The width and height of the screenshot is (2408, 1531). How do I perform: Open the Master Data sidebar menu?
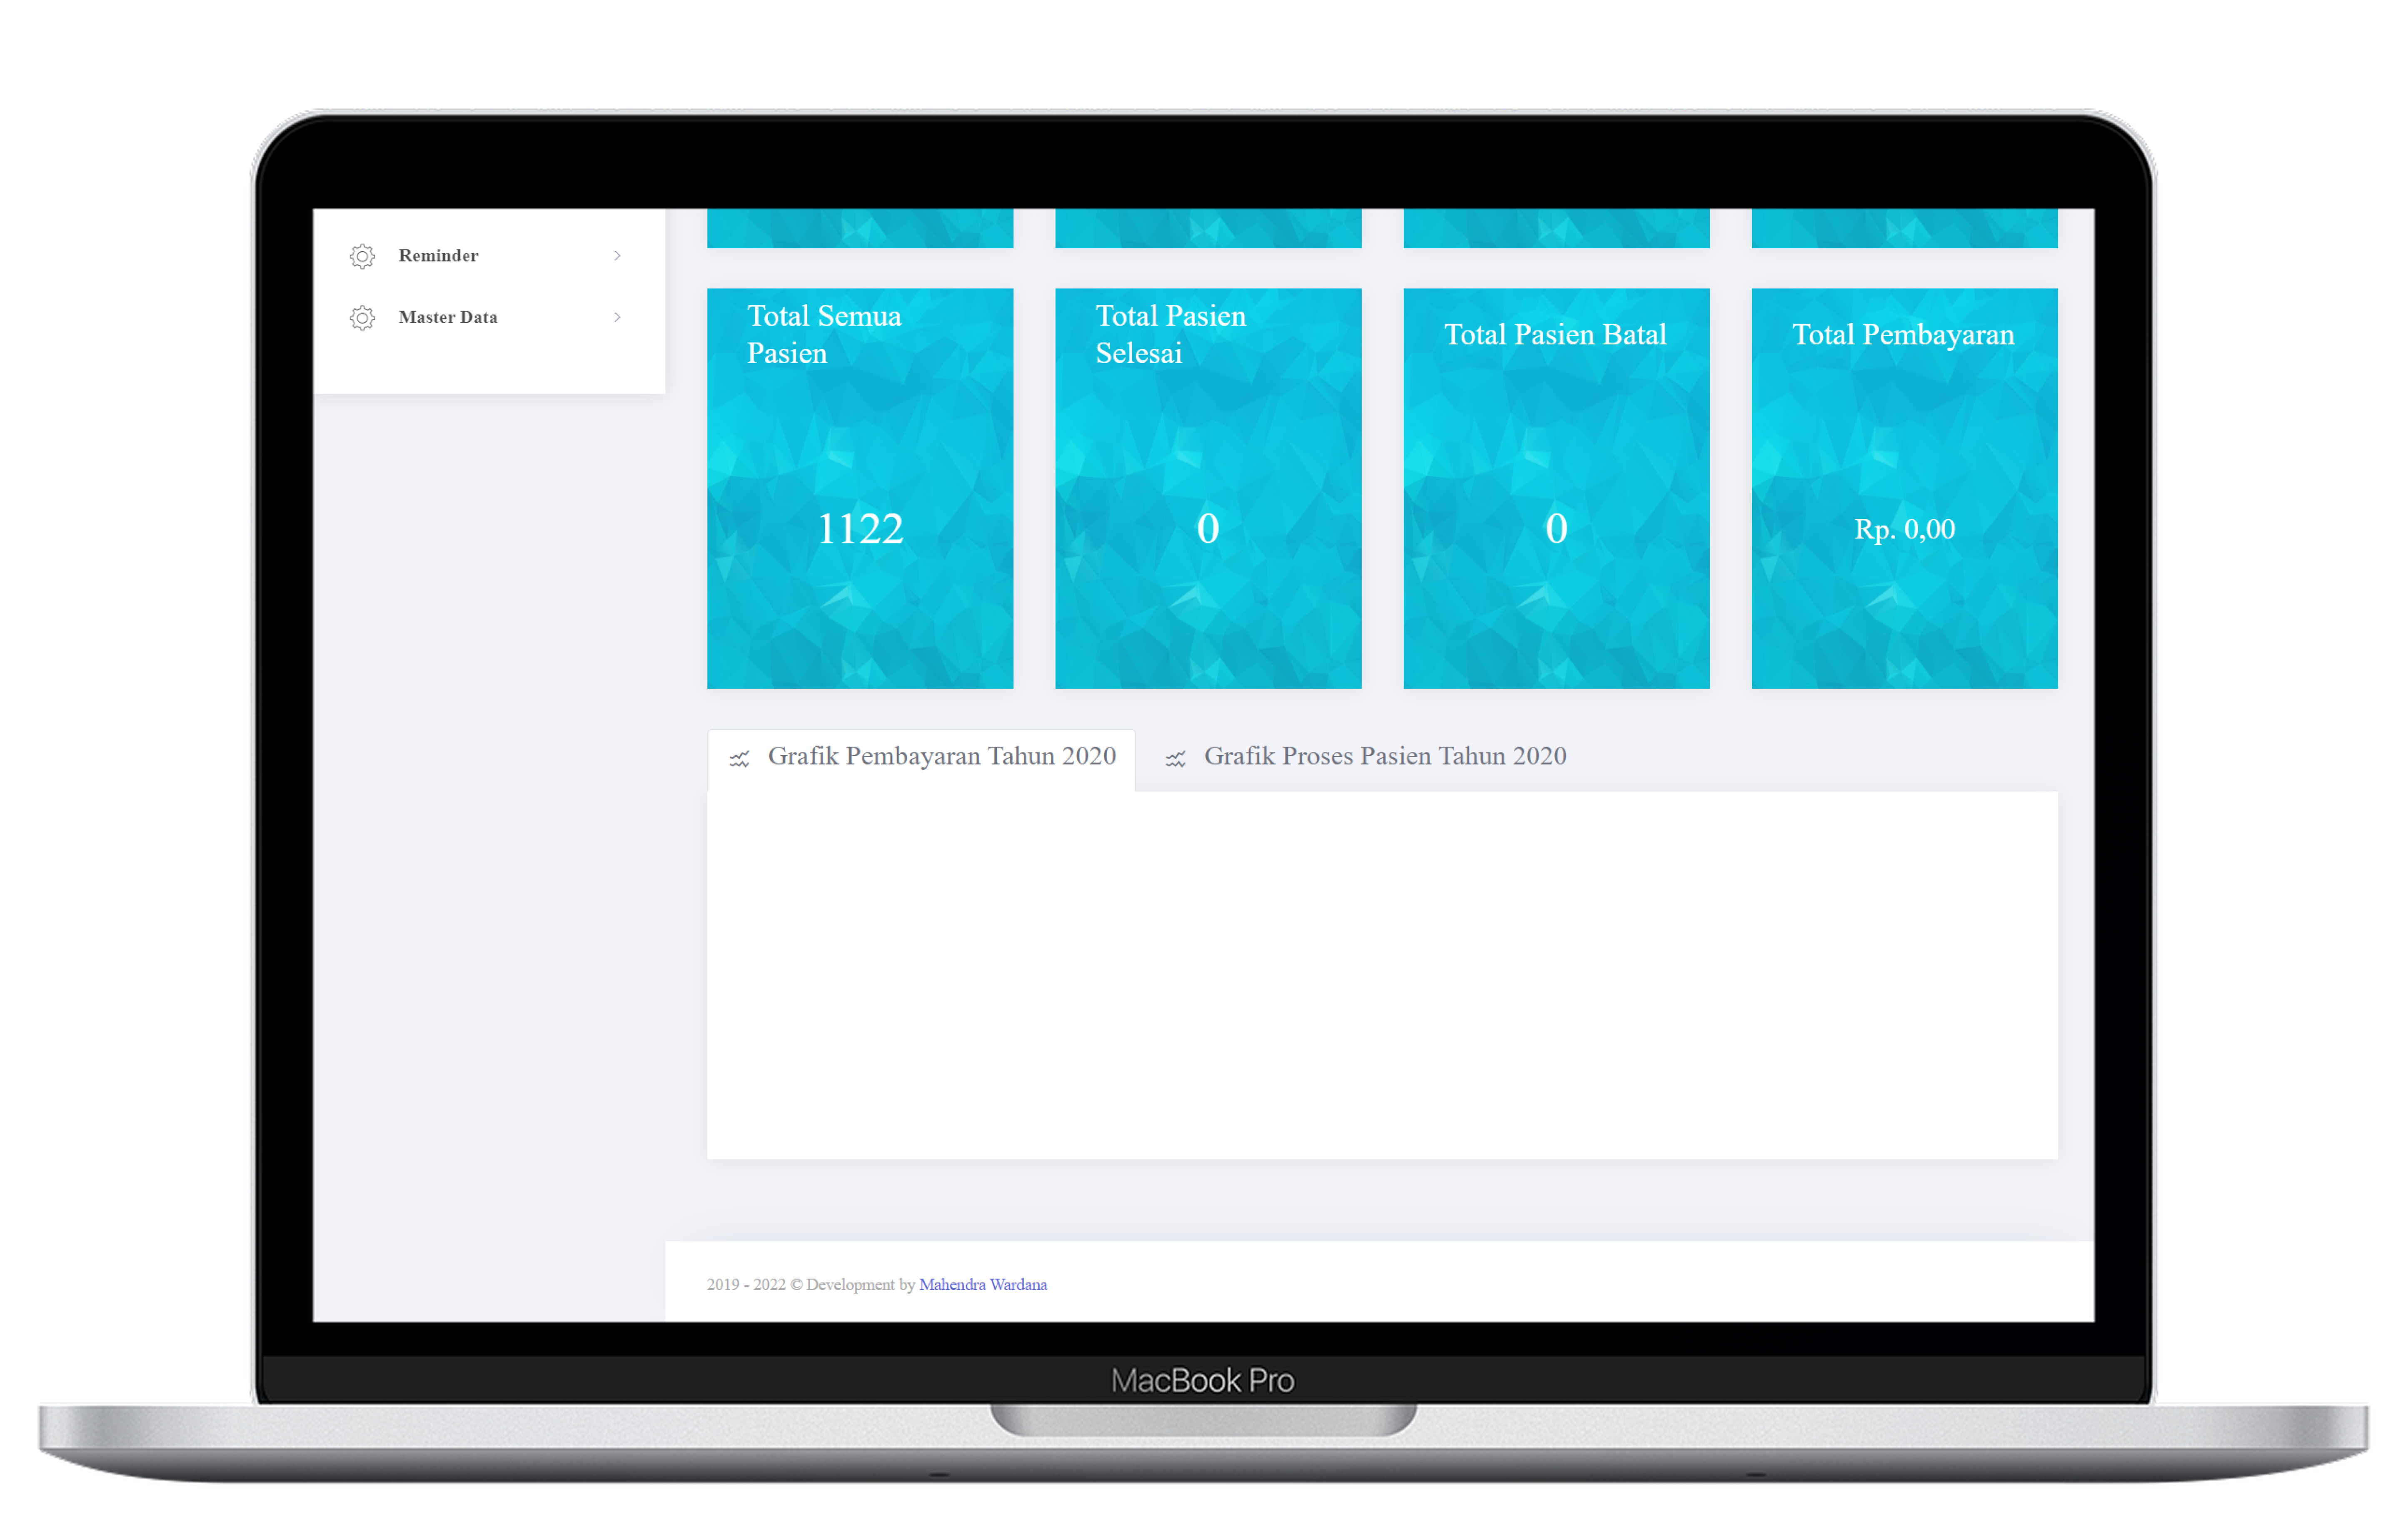[488, 317]
